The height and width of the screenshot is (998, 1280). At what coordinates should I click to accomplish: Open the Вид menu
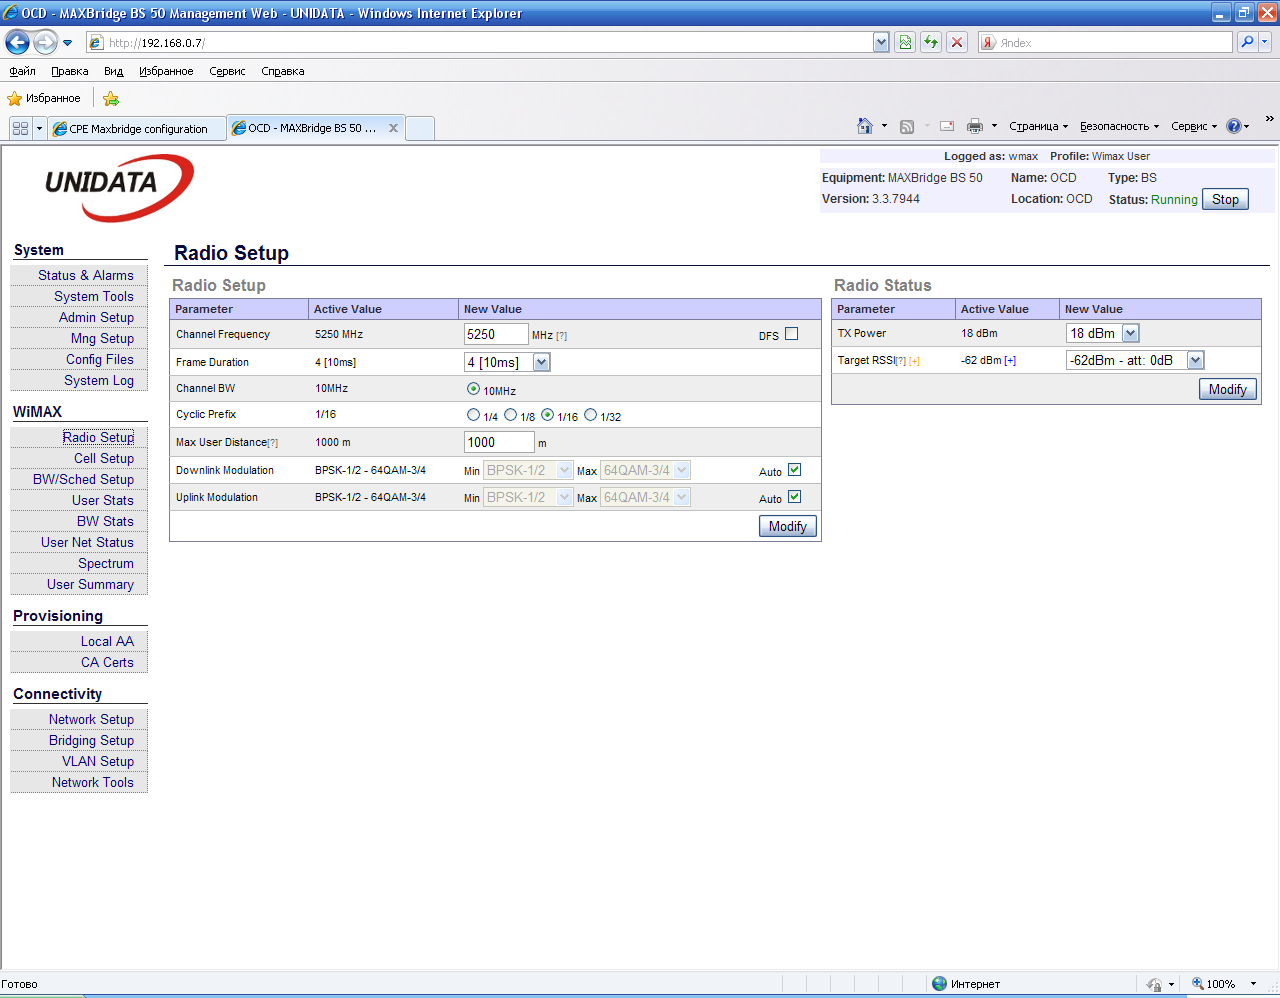[113, 71]
